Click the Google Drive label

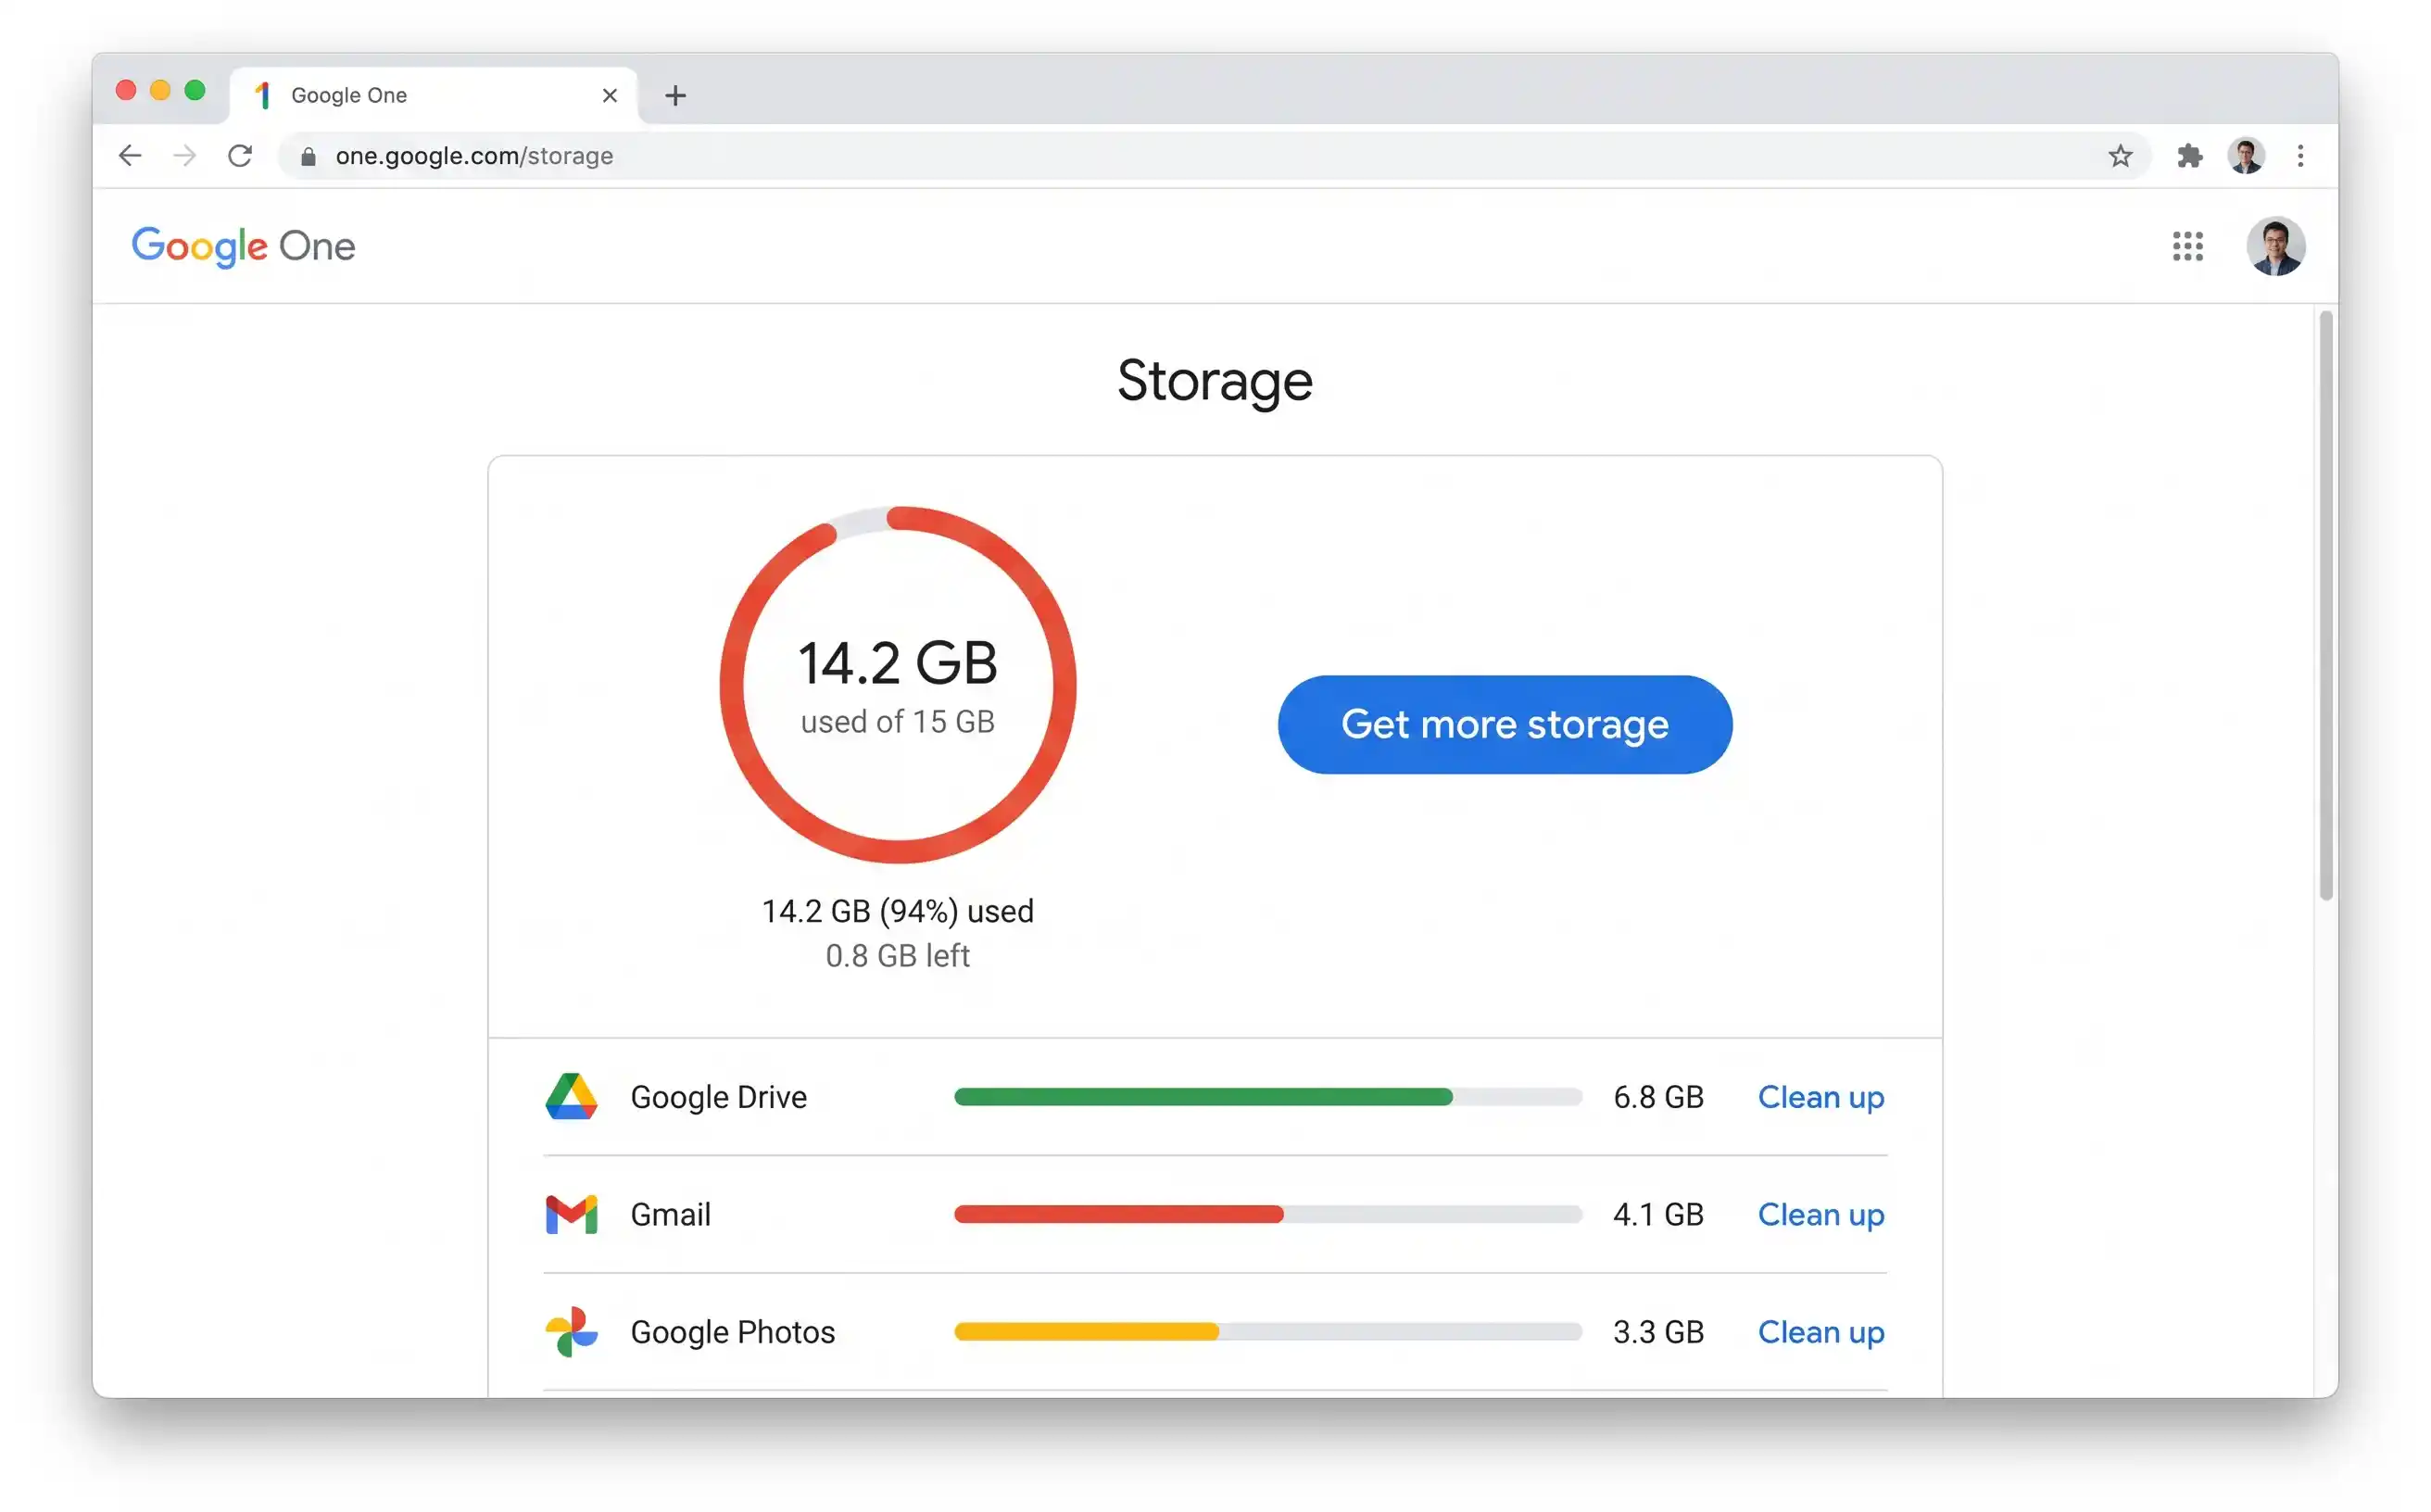(718, 1097)
